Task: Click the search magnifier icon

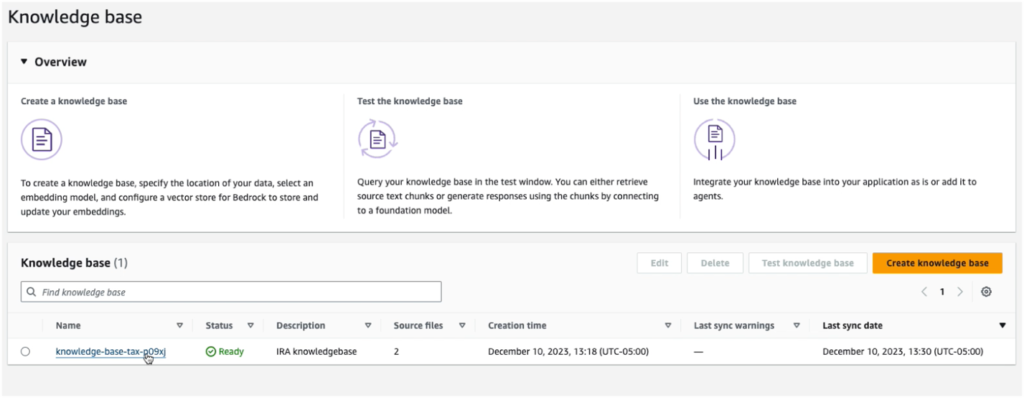Action: click(32, 292)
